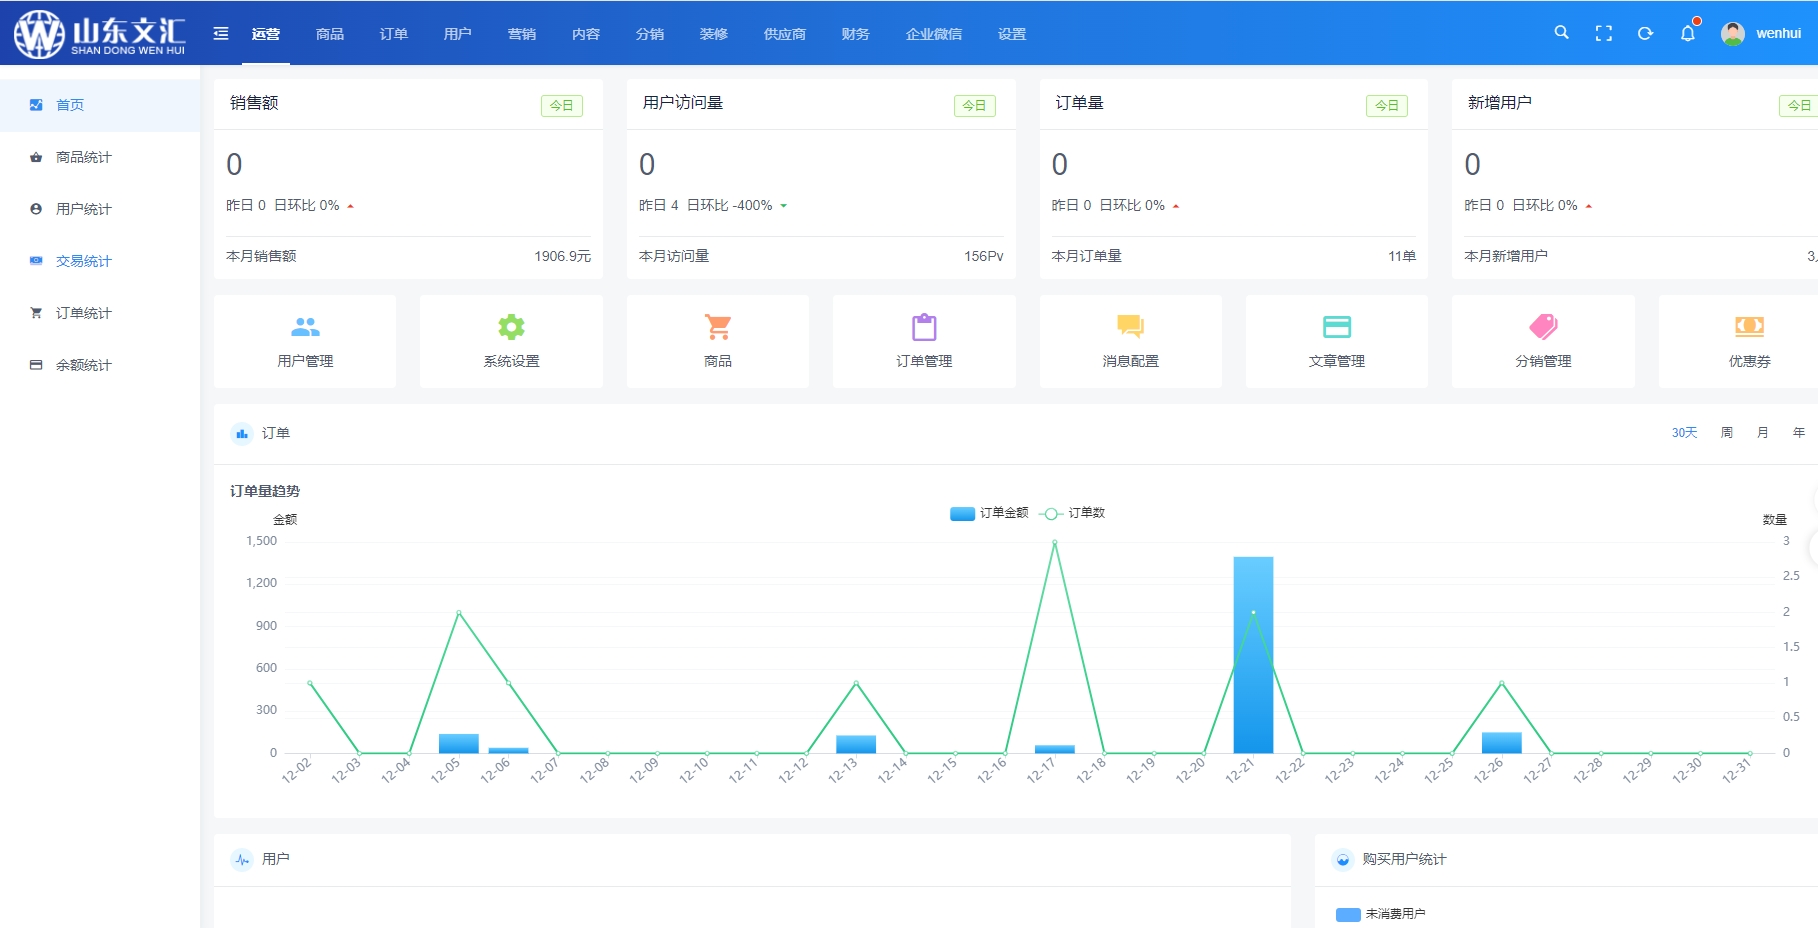1818x928 pixels.
Task: Open the search icon in the header
Action: point(1561,33)
